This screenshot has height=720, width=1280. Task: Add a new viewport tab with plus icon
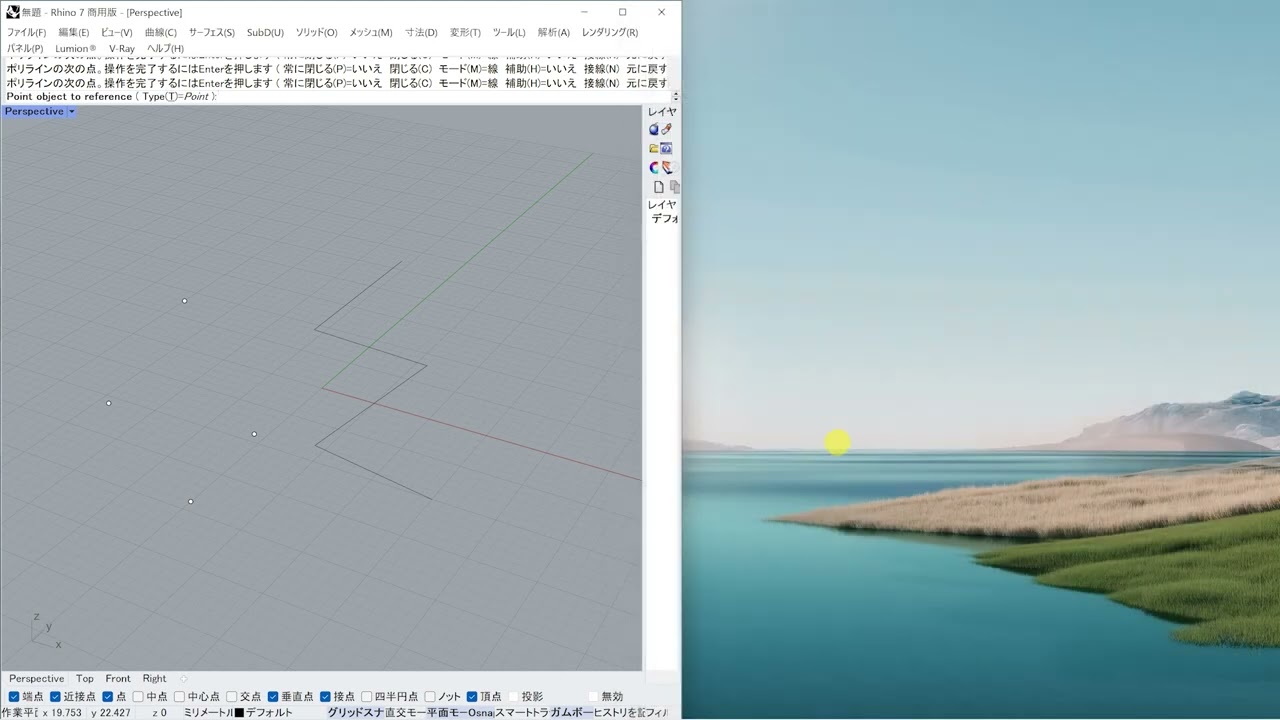point(183,678)
